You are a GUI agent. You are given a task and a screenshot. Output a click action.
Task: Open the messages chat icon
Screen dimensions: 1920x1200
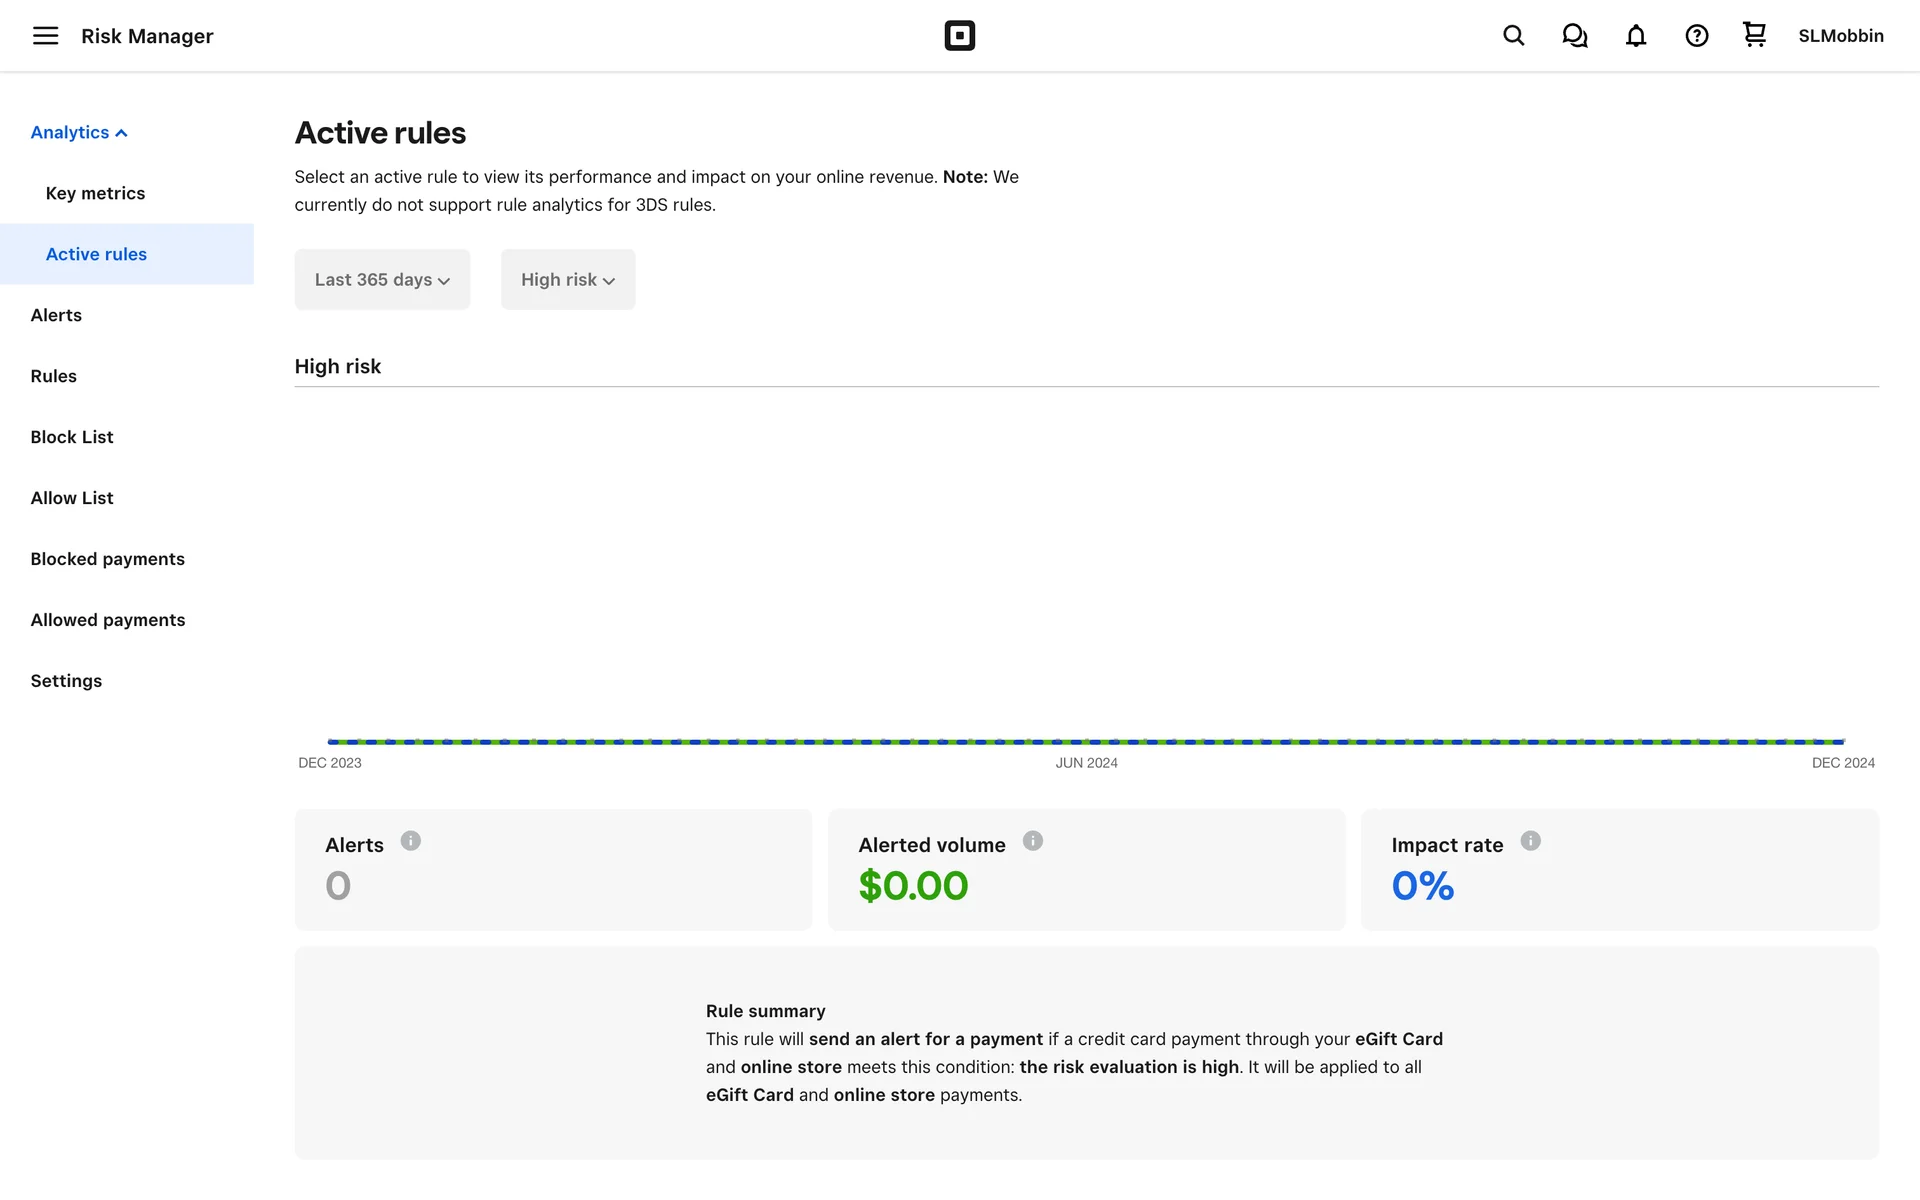coord(1574,36)
